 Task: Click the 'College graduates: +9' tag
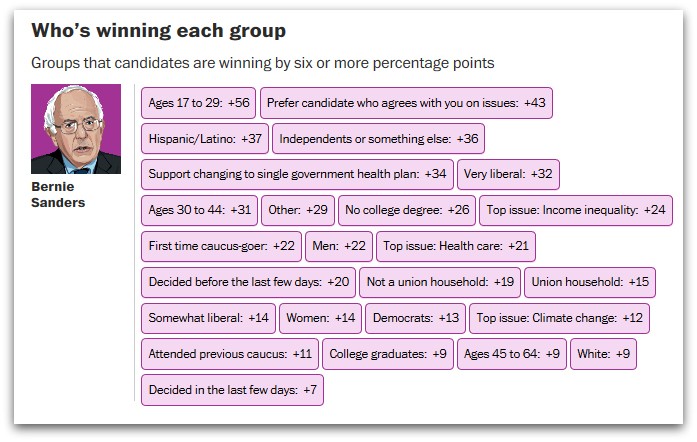click(x=387, y=354)
